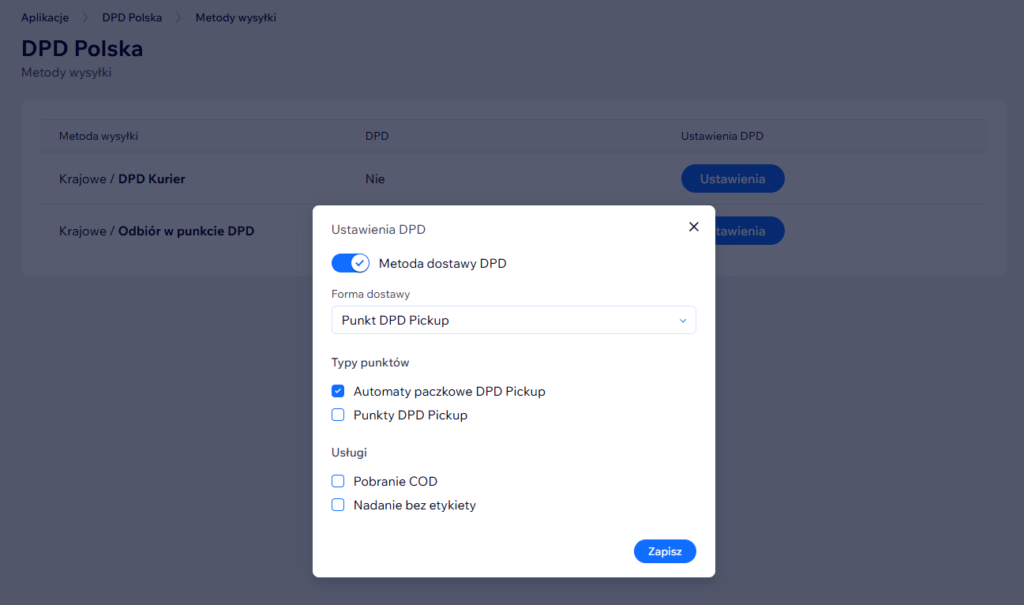Screen dimensions: 1024x605
Task: Open the Punkt DPD Pickup combo box
Action: pyautogui.click(x=513, y=321)
